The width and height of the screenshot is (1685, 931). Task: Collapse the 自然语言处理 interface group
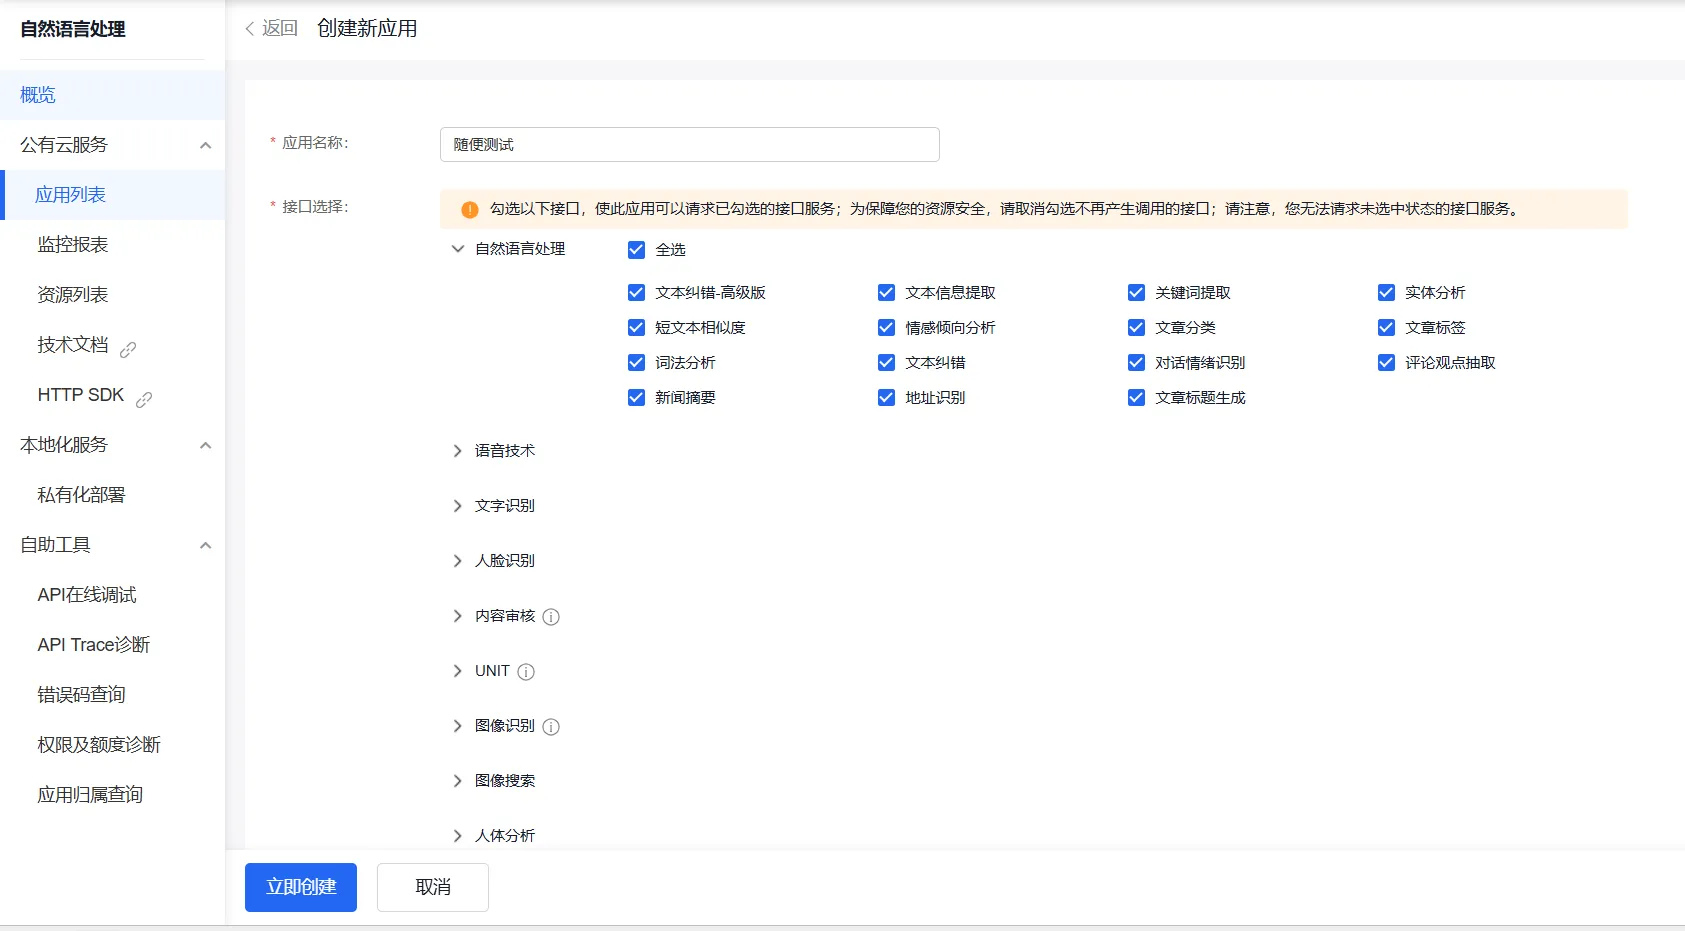click(458, 249)
